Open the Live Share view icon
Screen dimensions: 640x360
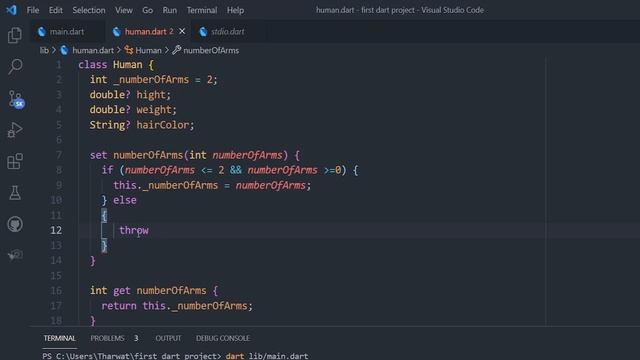pos(15,255)
